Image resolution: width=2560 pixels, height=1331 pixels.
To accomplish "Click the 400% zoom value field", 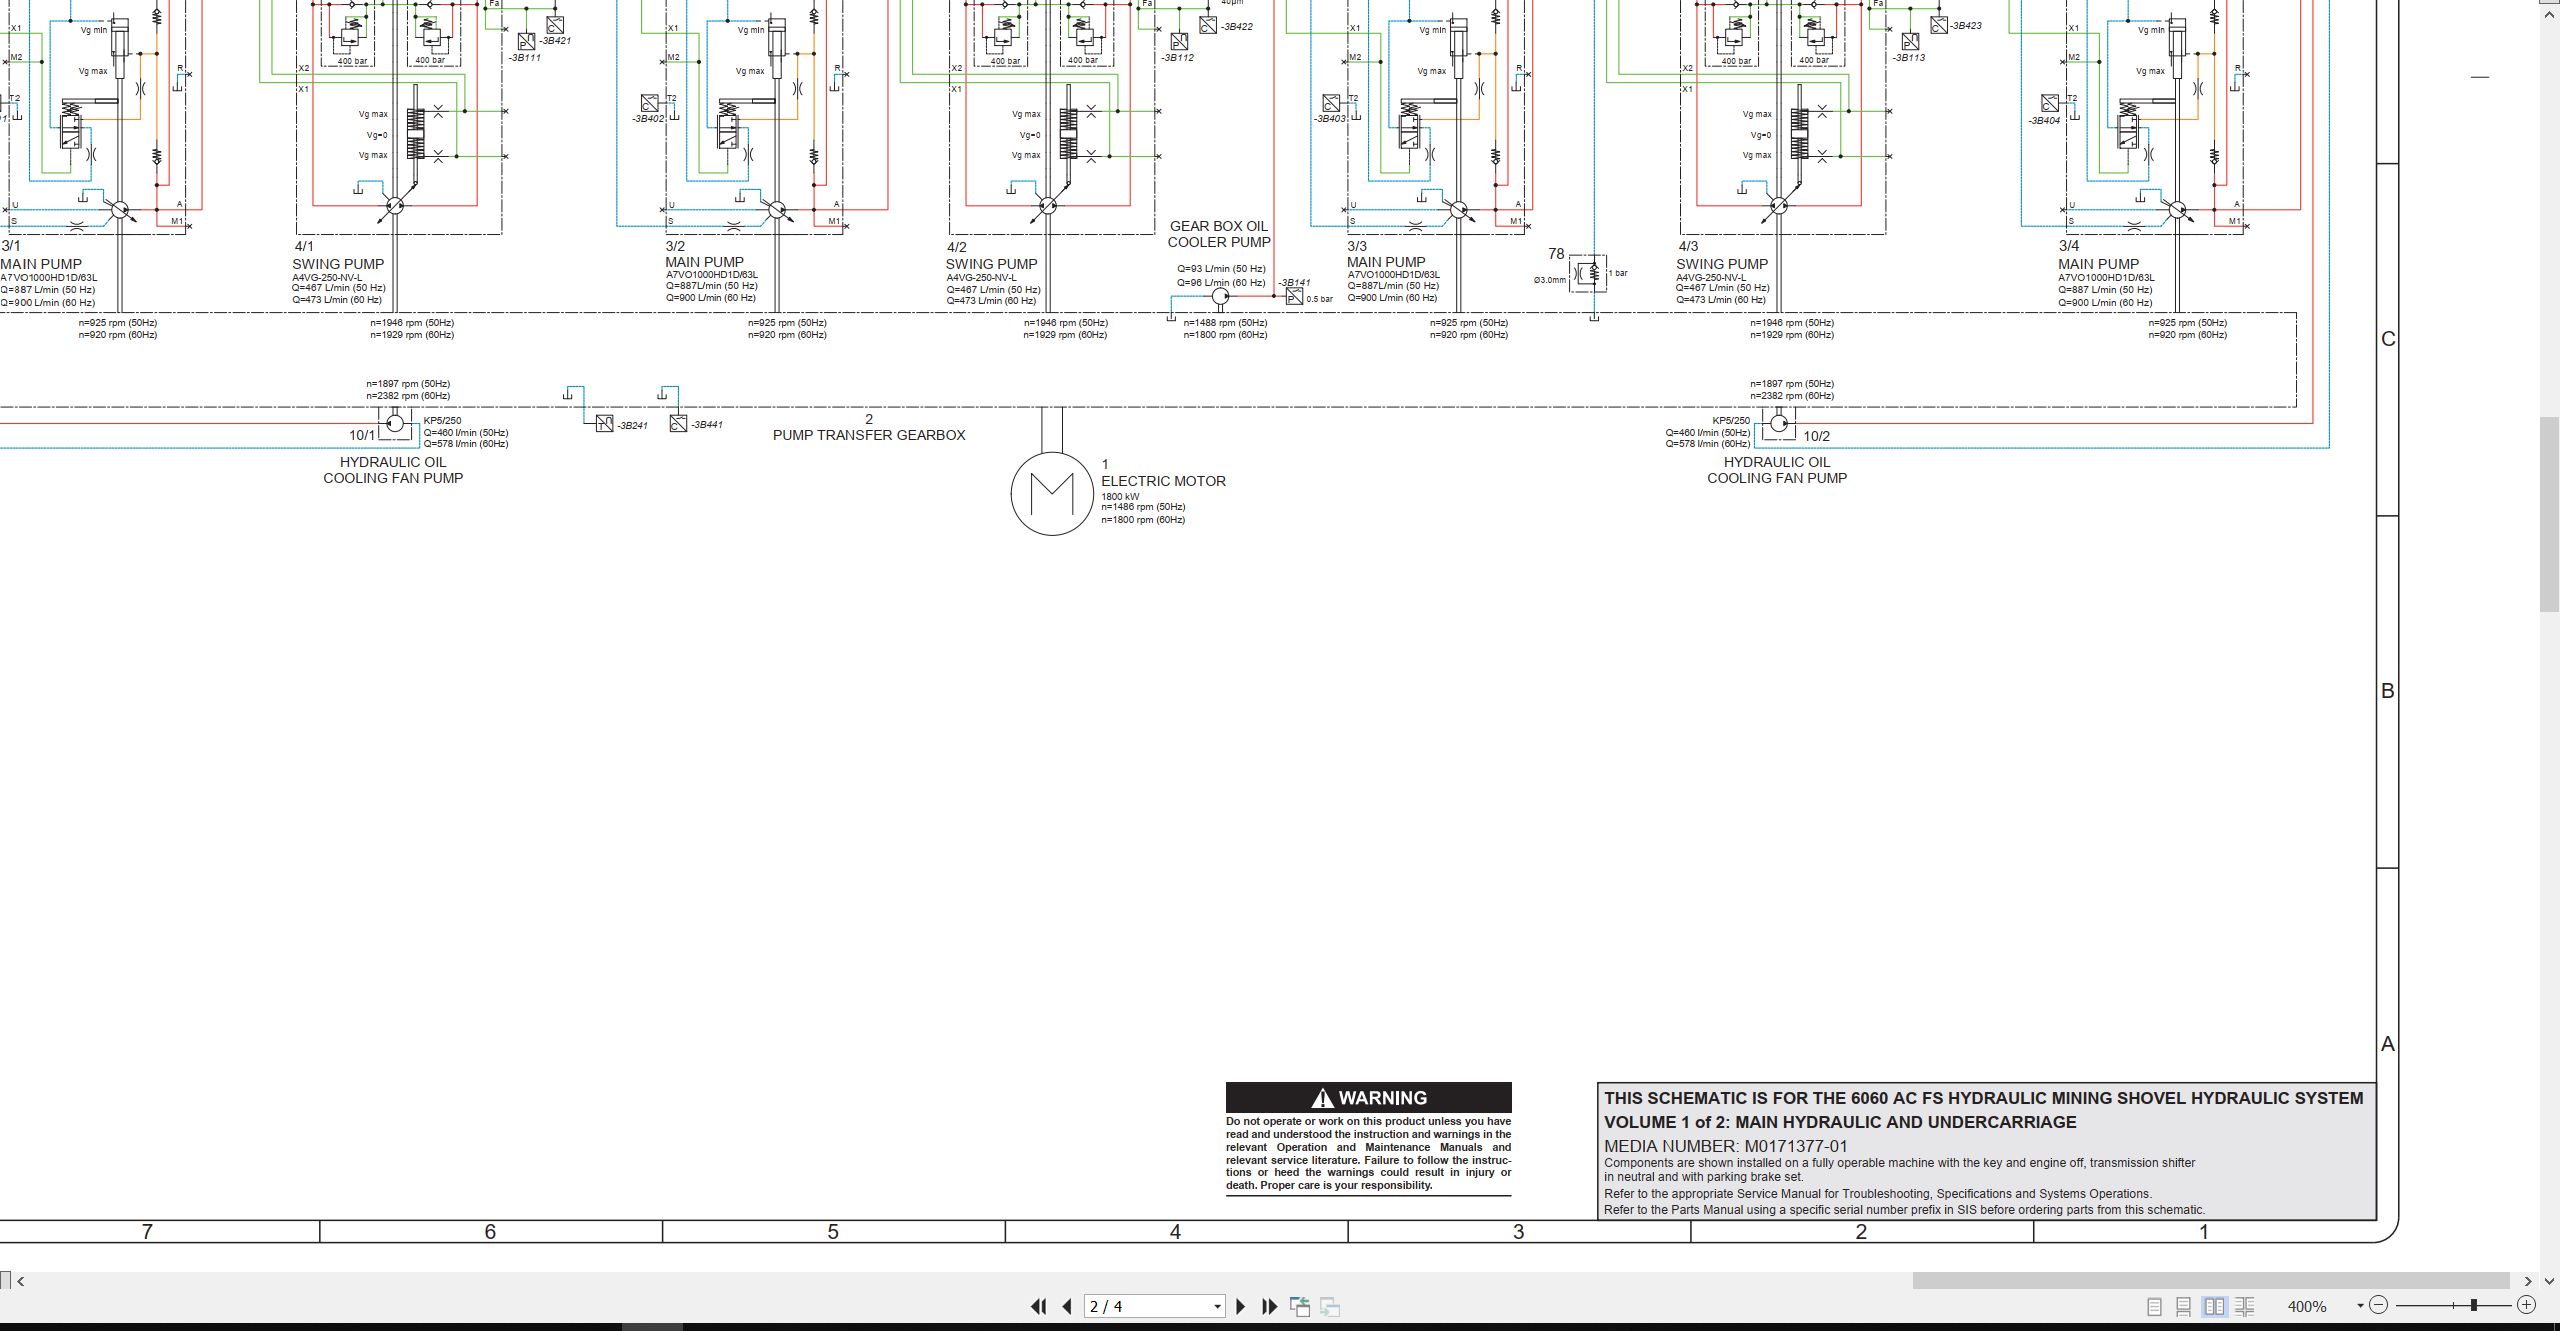I will pyautogui.click(x=2307, y=1306).
